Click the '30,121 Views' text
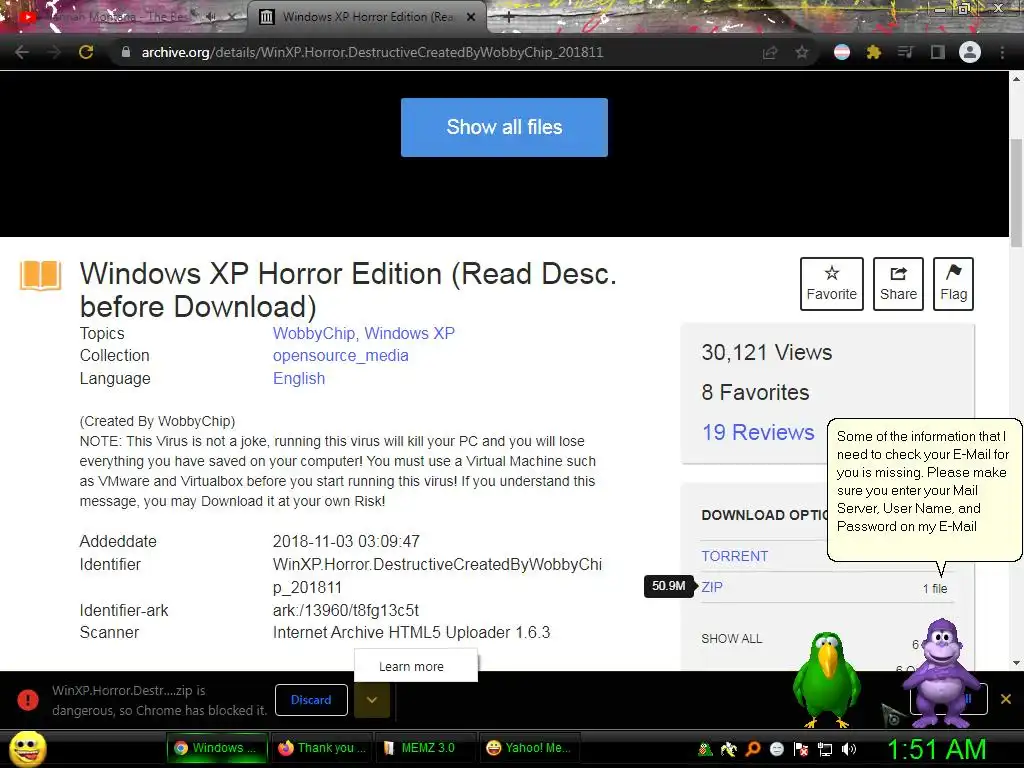1024x768 pixels. 767,353
